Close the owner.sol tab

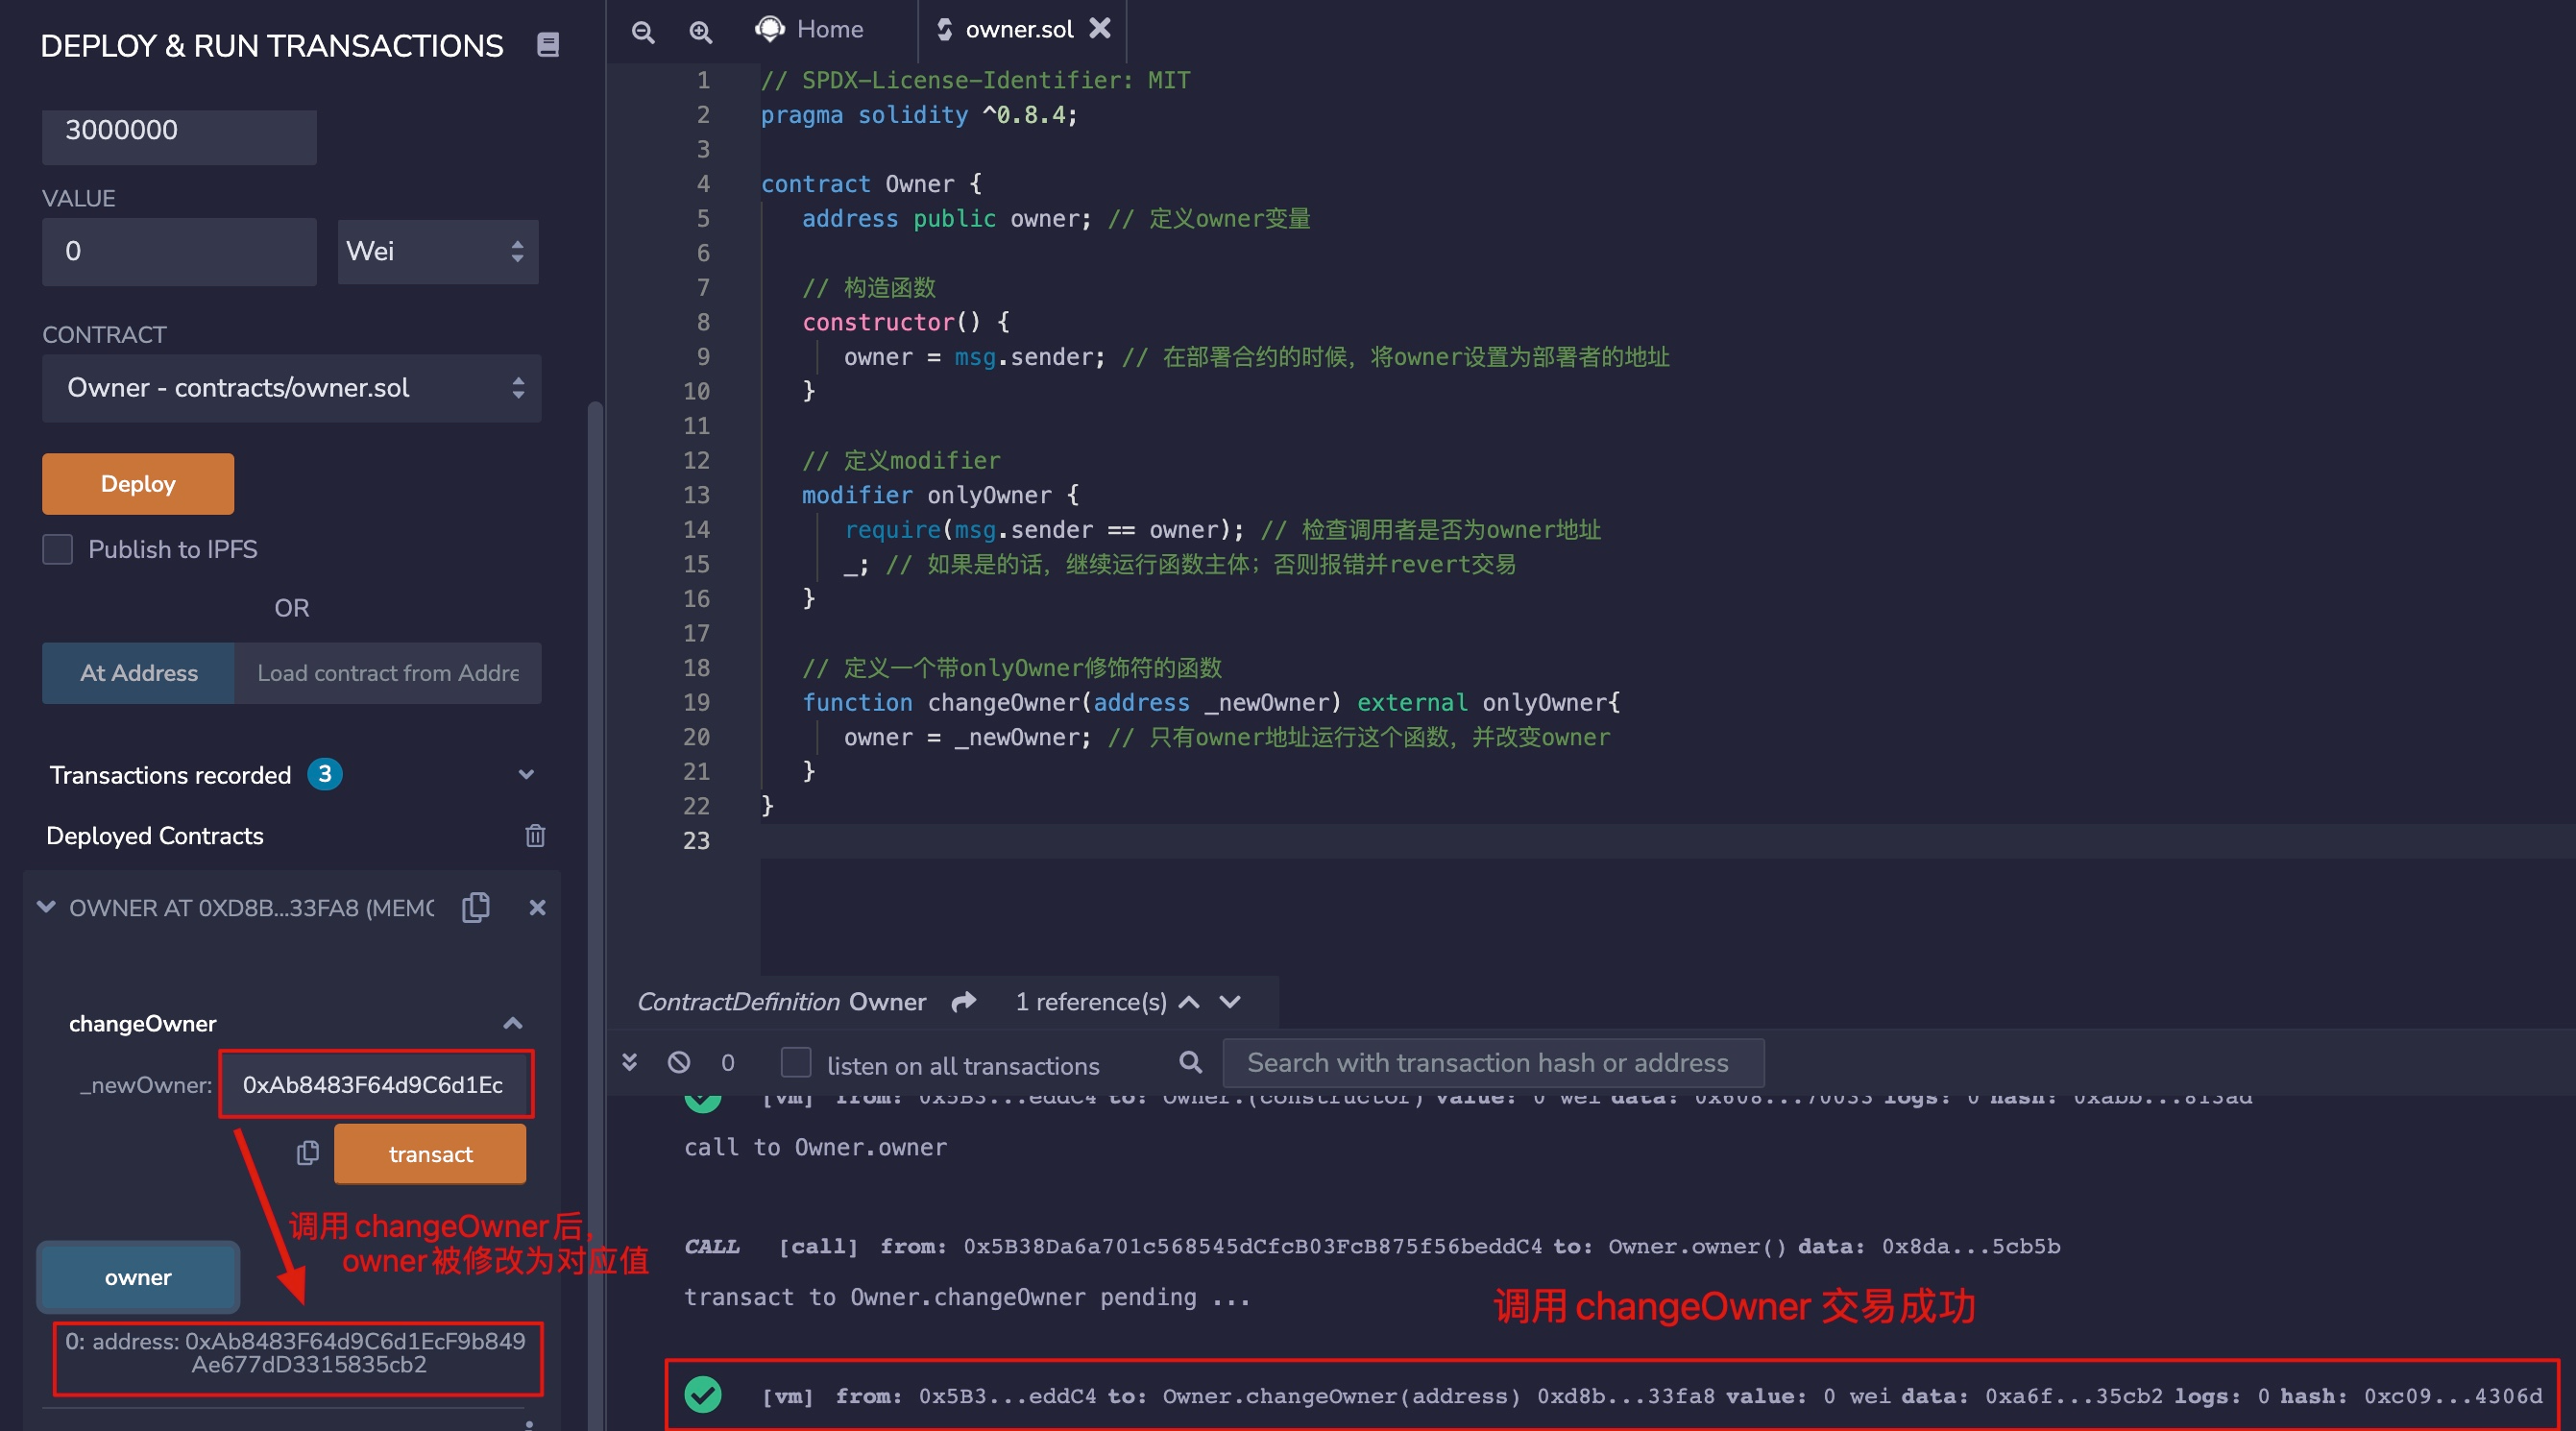pos(1100,29)
